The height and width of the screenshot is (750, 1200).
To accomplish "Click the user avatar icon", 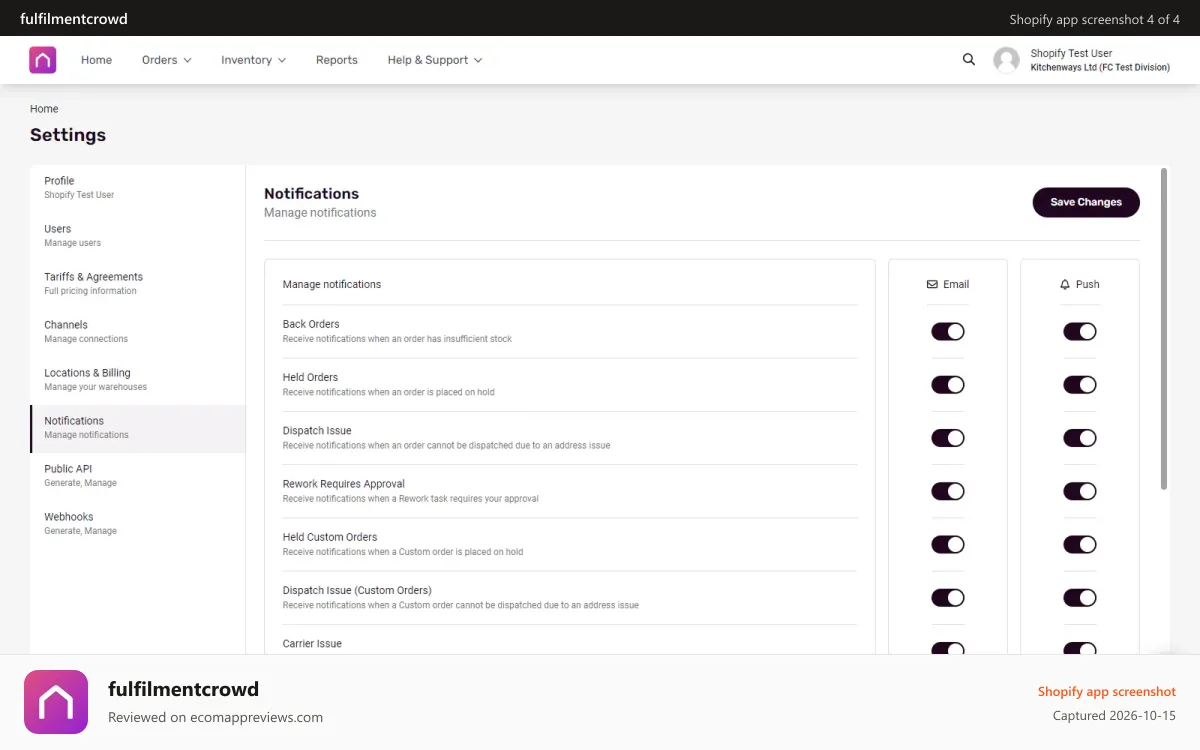I will coord(1006,60).
